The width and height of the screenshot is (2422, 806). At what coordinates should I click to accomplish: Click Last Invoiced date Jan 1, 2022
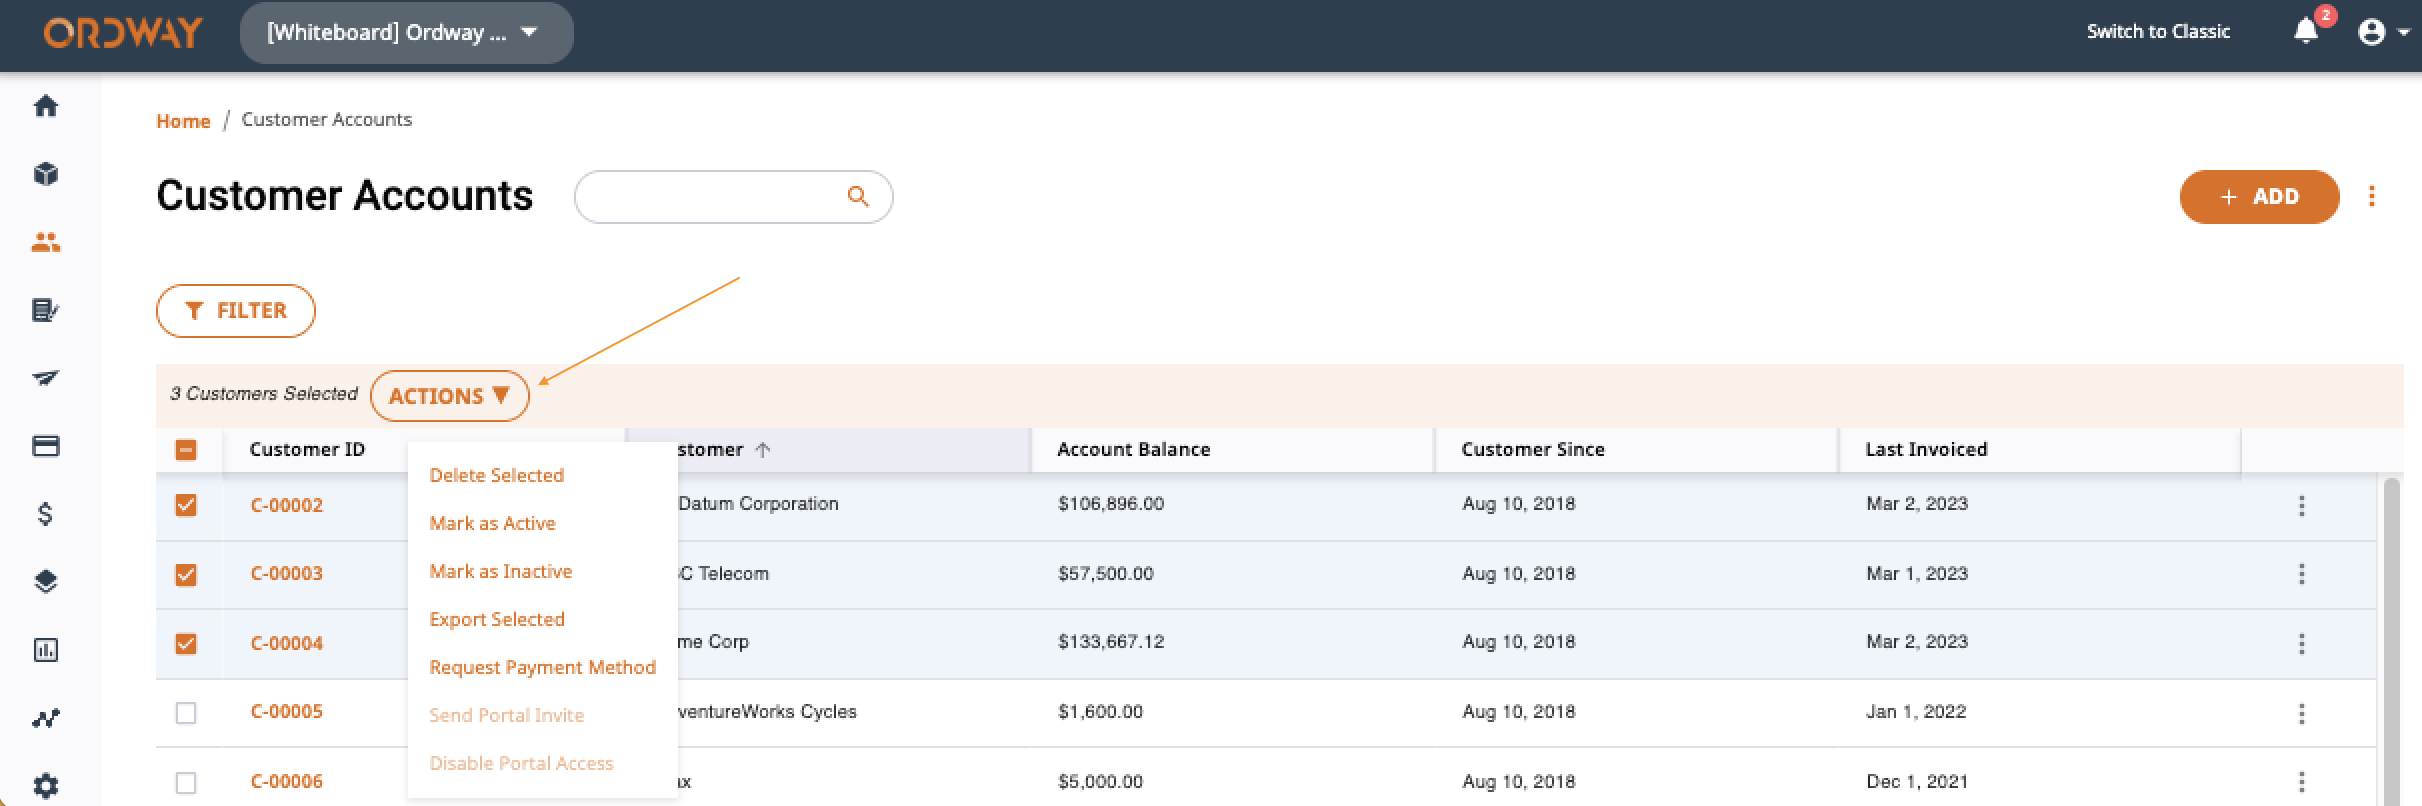point(1916,712)
